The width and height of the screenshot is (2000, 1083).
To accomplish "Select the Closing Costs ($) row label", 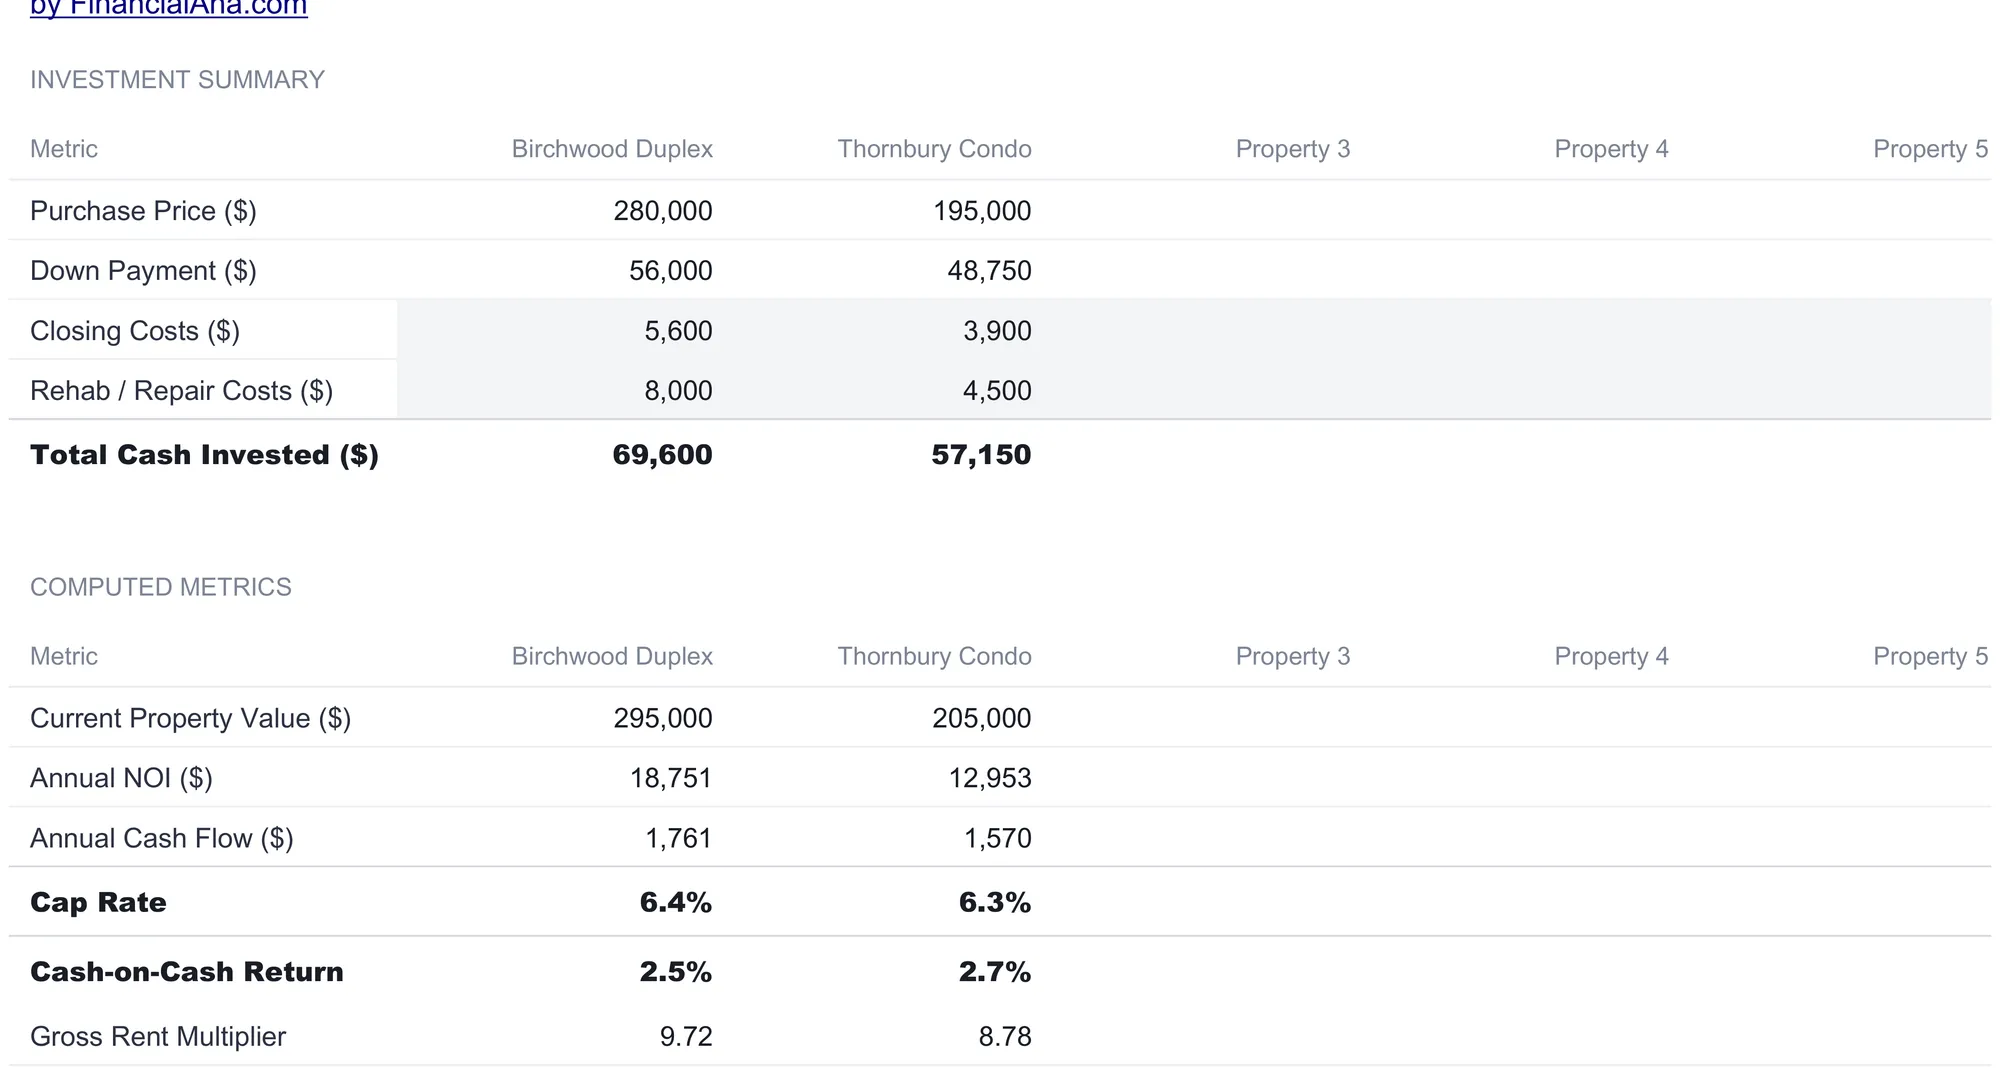I will (x=135, y=331).
